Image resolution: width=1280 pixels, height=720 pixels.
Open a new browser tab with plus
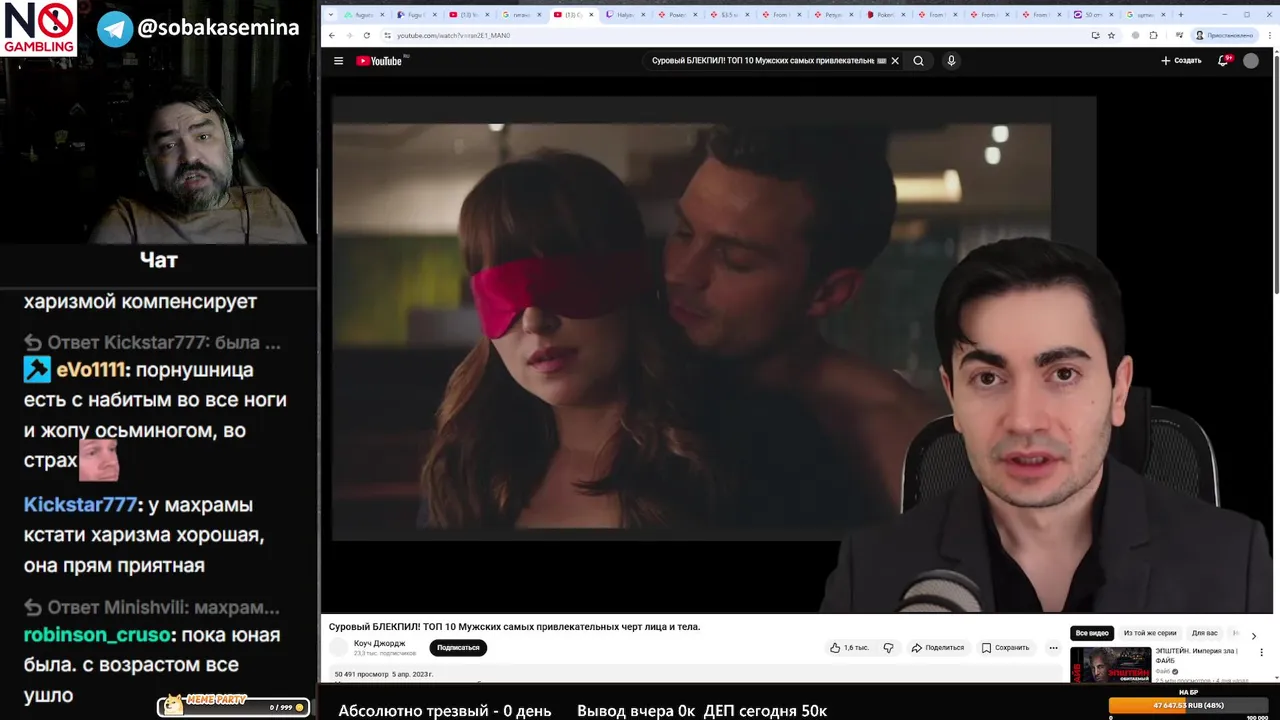click(1181, 15)
